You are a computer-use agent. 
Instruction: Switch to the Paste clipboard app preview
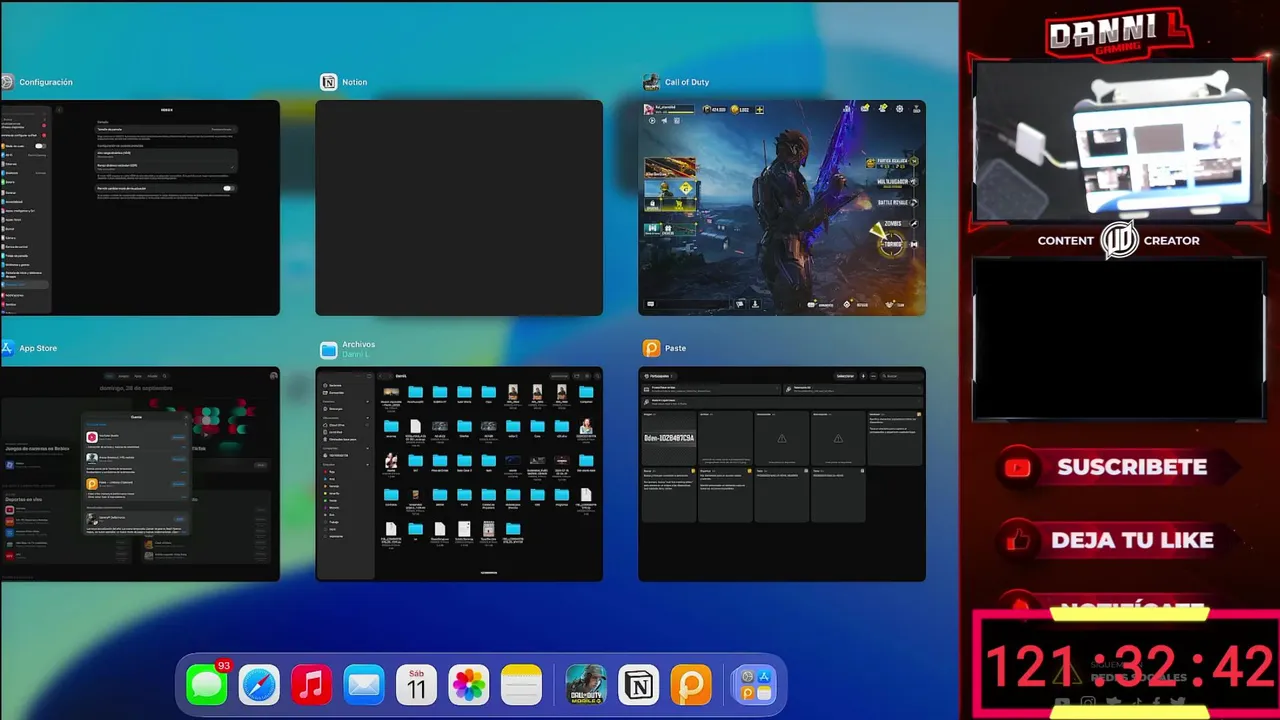coord(782,474)
